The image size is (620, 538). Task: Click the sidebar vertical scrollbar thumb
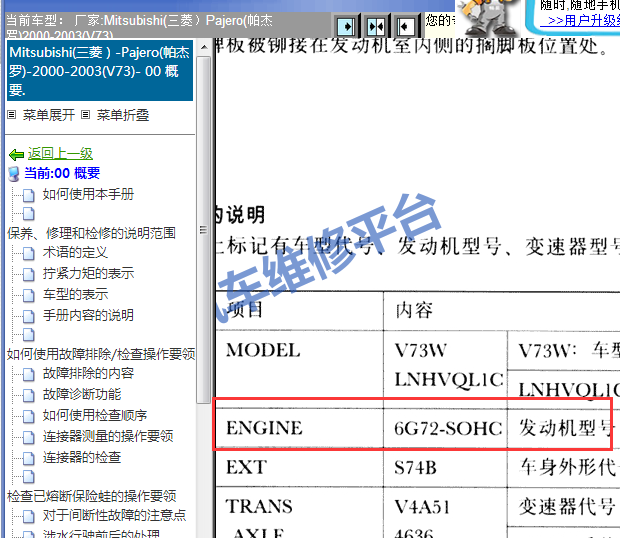[204, 230]
